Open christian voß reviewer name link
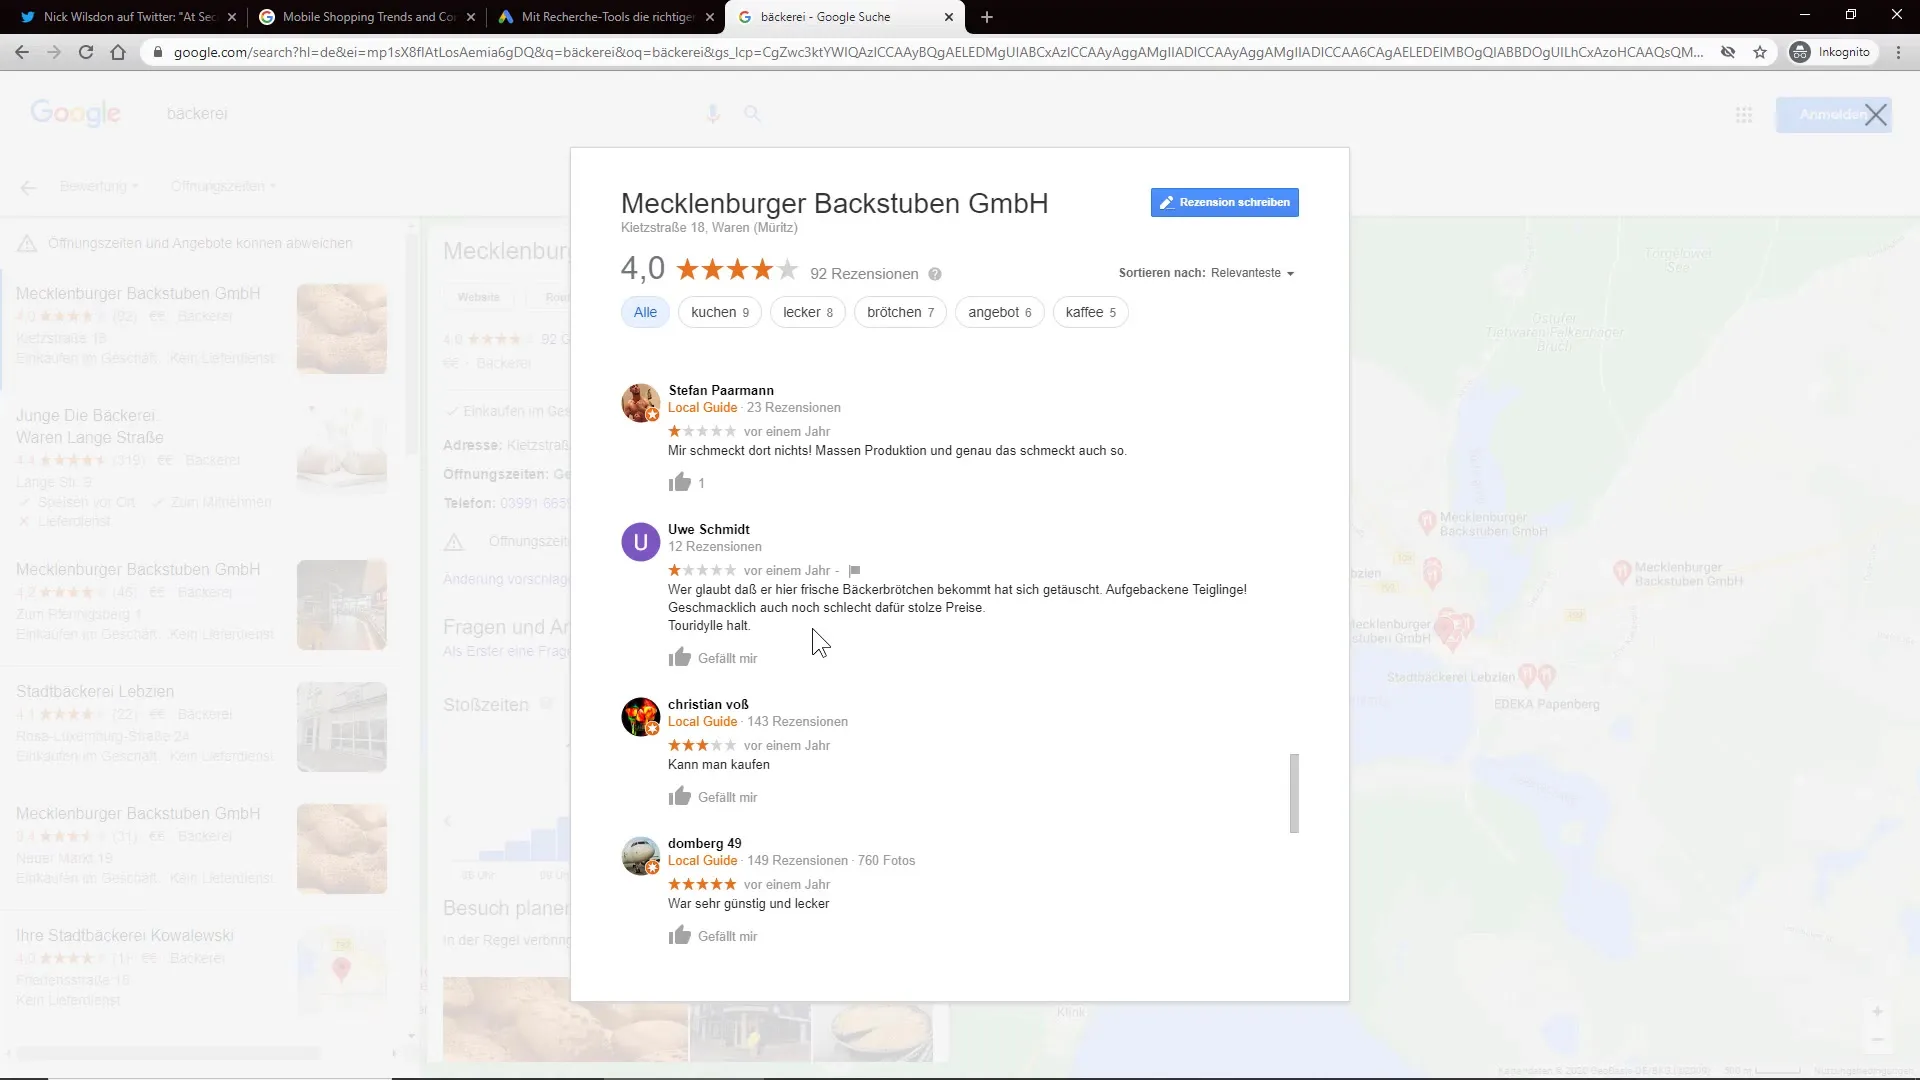Viewport: 1920px width, 1080px height. pyautogui.click(x=708, y=704)
